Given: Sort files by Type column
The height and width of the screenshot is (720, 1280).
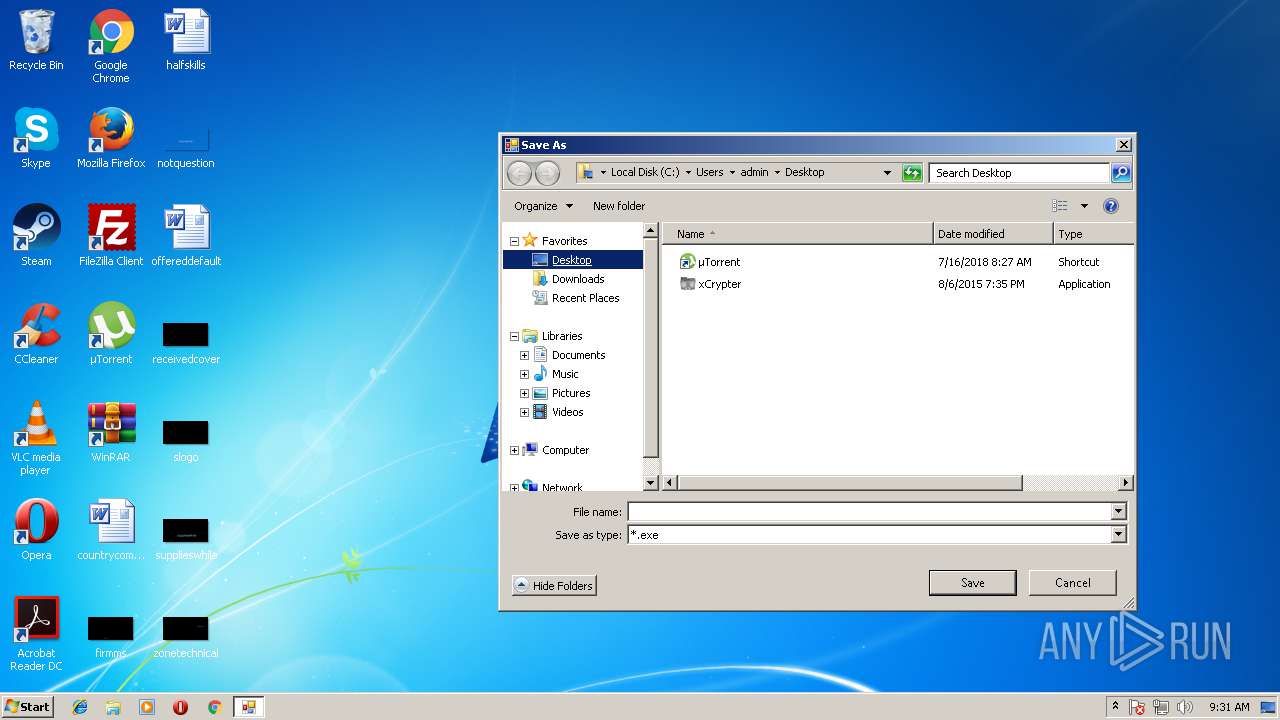Looking at the screenshot, I should [x=1094, y=234].
